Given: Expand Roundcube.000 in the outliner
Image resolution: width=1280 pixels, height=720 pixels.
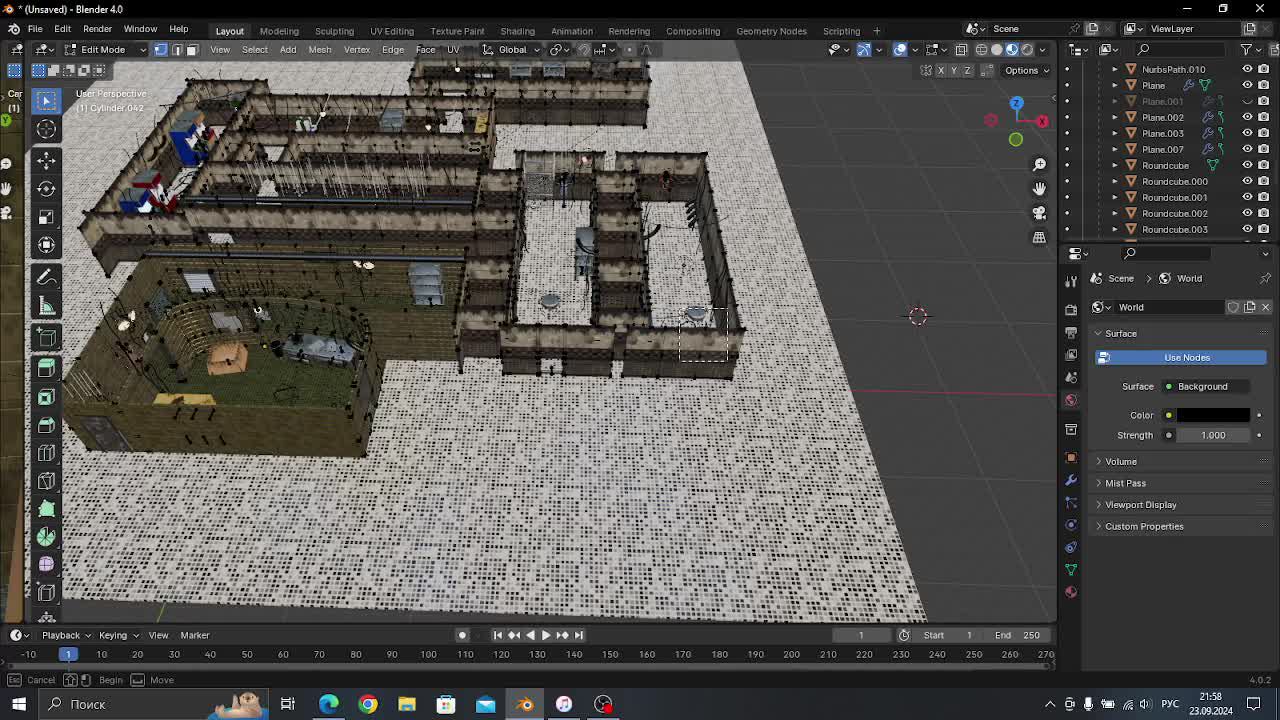Looking at the screenshot, I should click(1115, 181).
